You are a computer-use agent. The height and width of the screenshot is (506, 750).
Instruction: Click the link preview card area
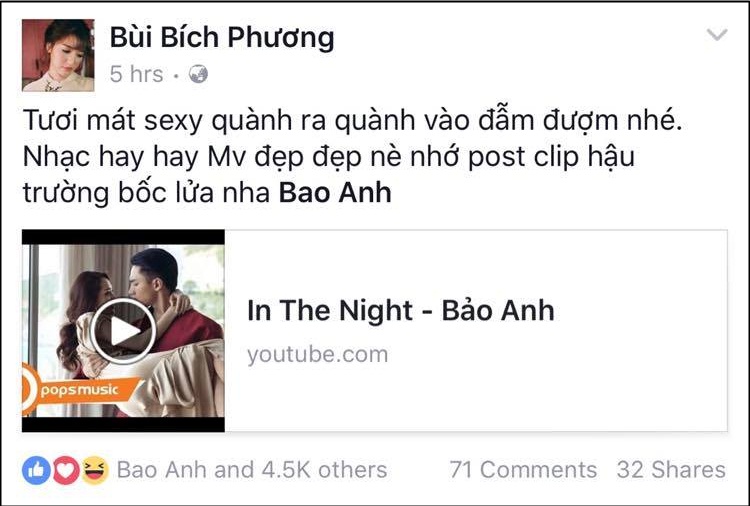(375, 331)
